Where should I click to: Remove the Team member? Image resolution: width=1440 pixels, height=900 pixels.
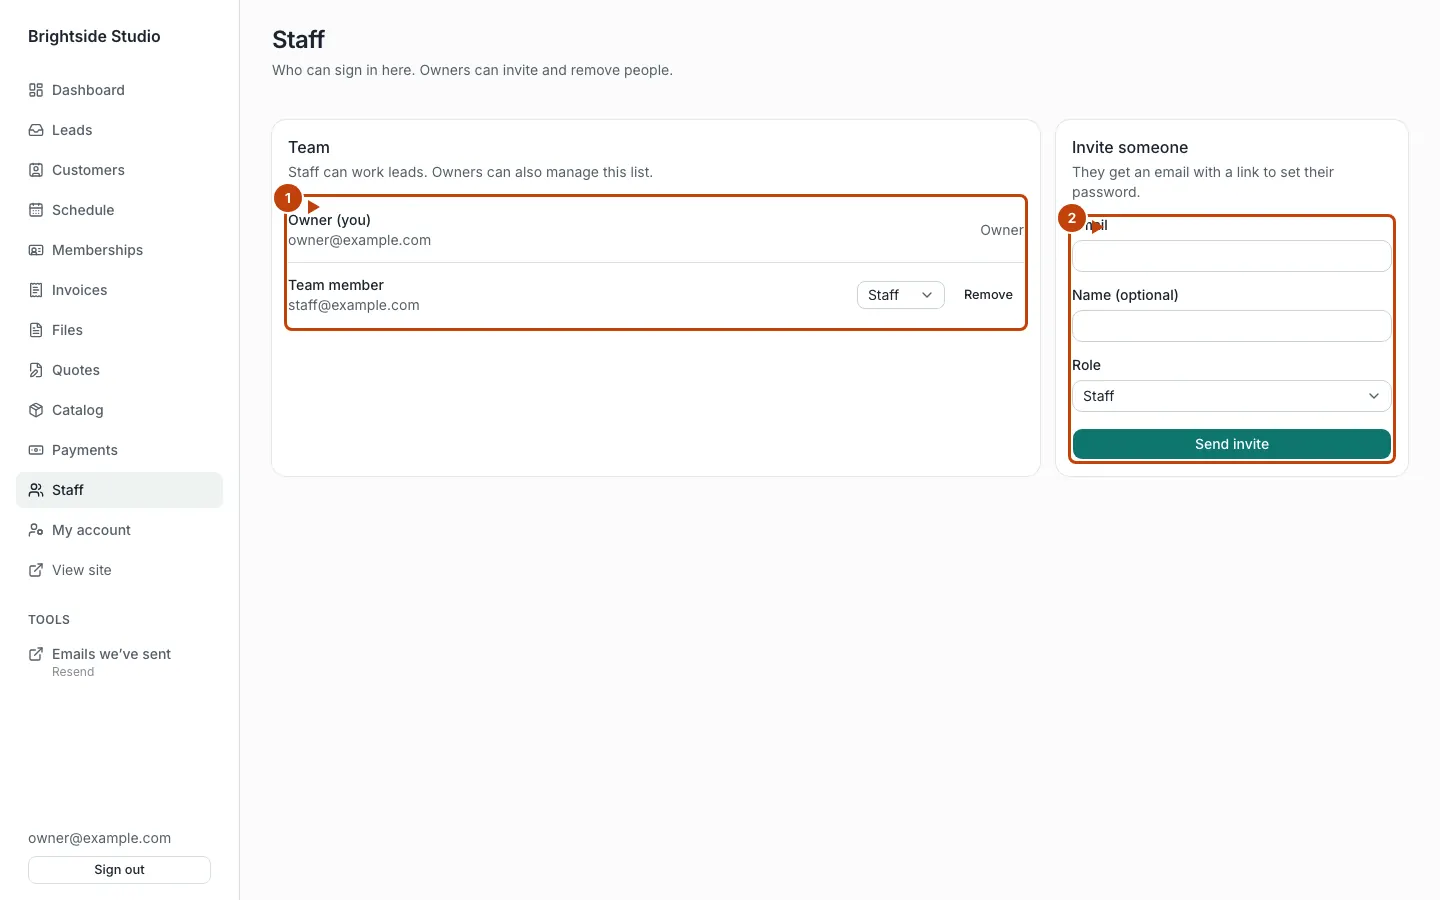click(988, 295)
